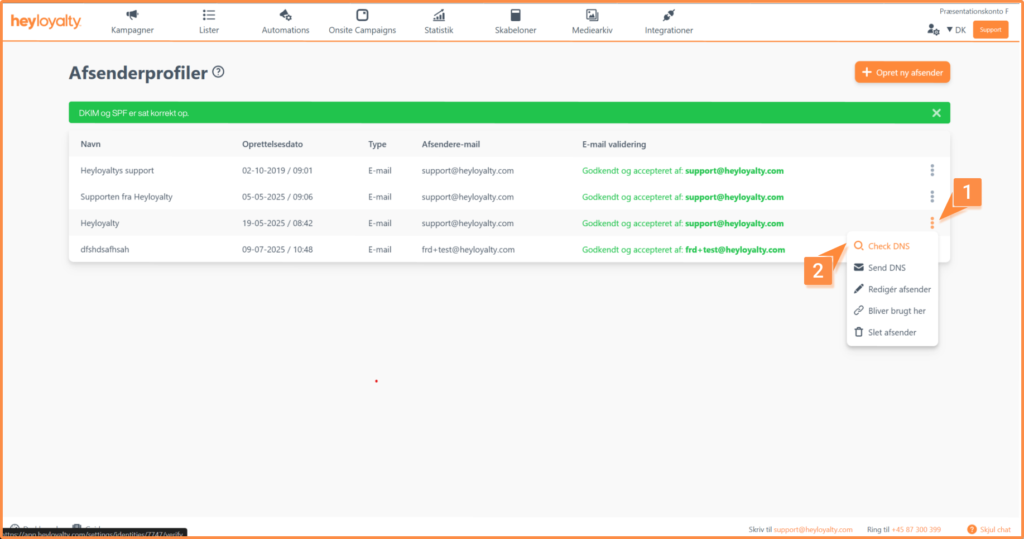The height and width of the screenshot is (539, 1024).
Task: Click the Opret ny afsender button
Action: (x=902, y=72)
